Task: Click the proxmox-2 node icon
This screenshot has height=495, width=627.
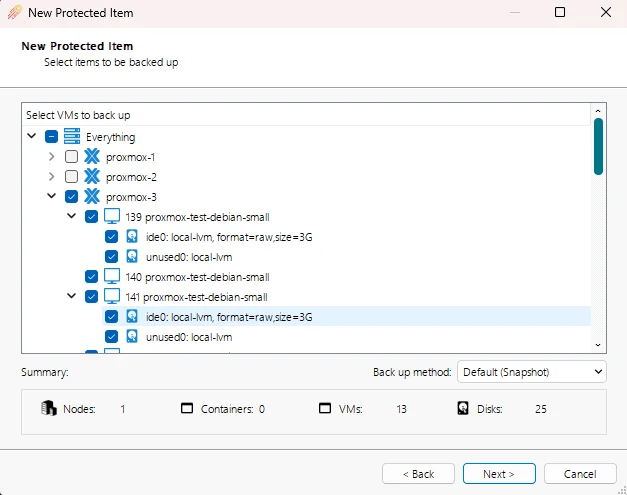Action: pos(92,176)
